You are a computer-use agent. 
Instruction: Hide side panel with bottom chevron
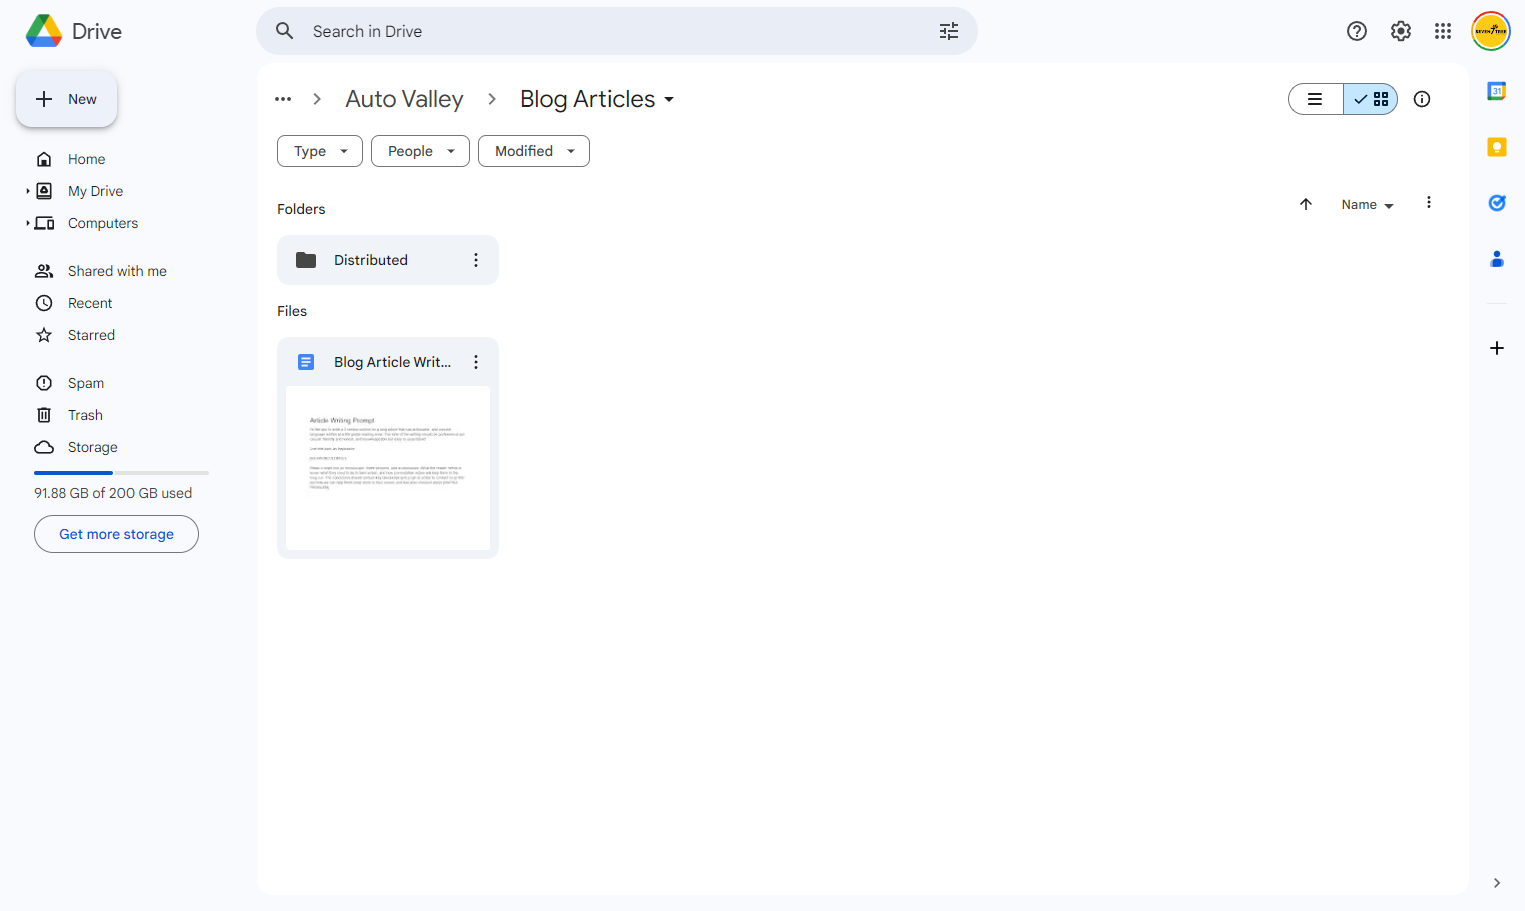pyautogui.click(x=1496, y=883)
